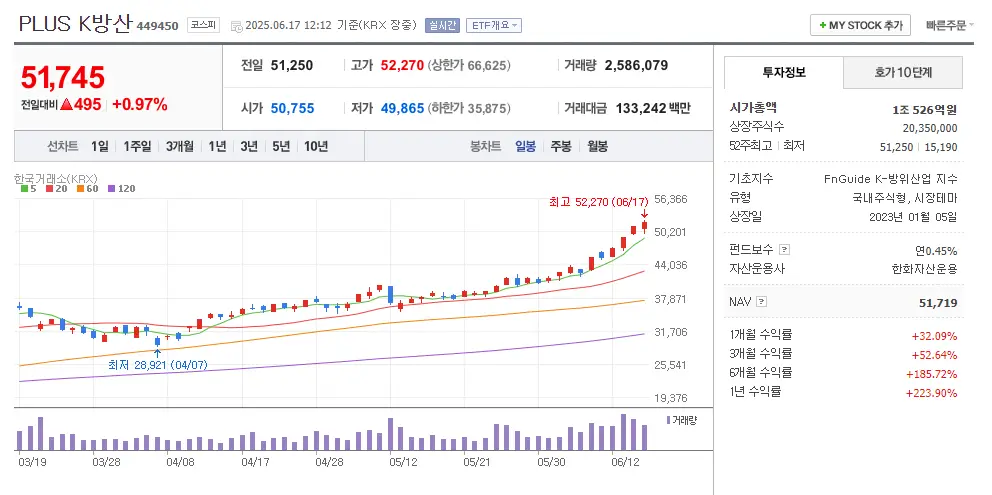Click the red up-triangle price change icon
Image resolution: width=992 pixels, height=495 pixels.
tap(66, 104)
